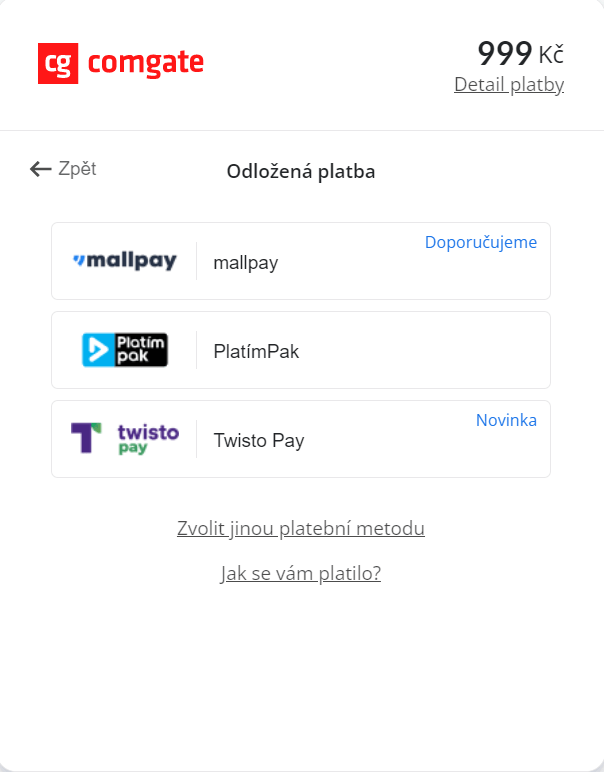Click the Doporučujeme badge on mallpay
Image resolution: width=604 pixels, height=772 pixels.
480,242
